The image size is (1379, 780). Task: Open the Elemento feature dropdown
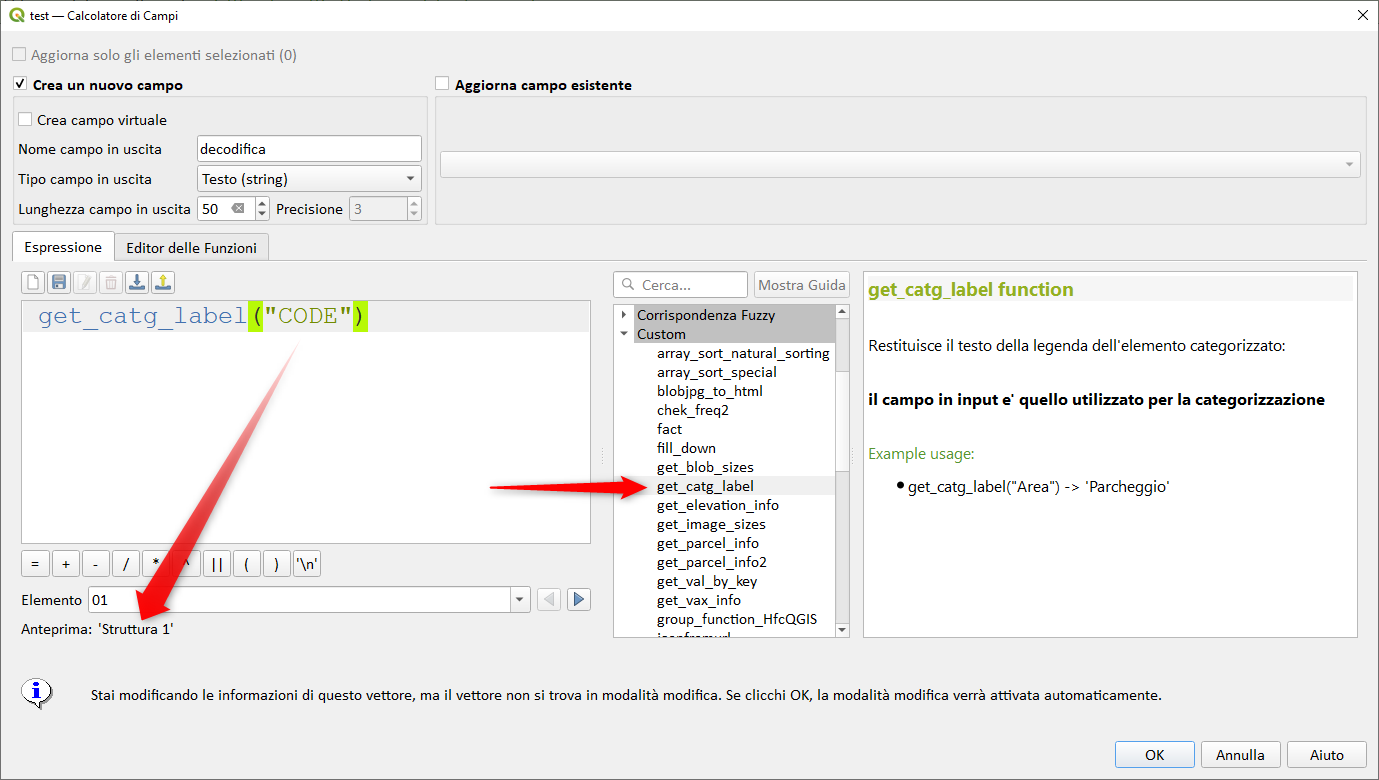[520, 600]
